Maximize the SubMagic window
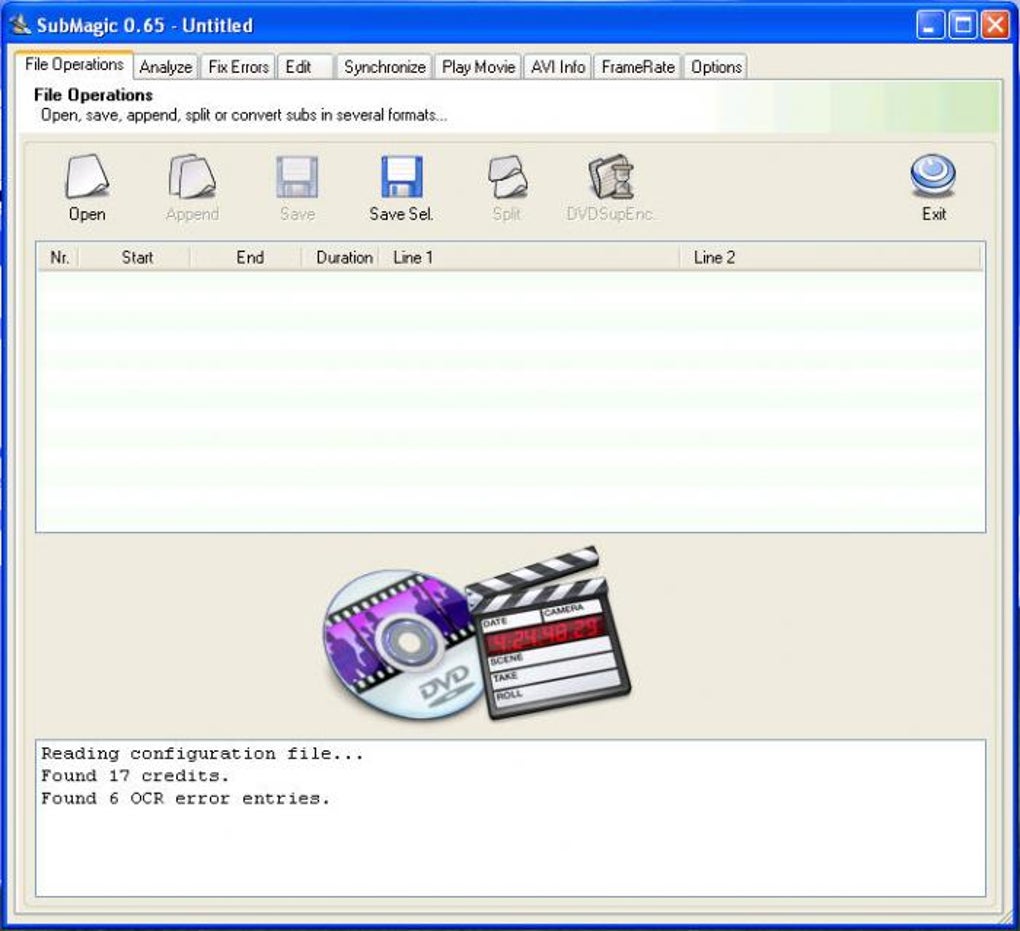Screen dimensions: 1020x931 click(x=963, y=25)
